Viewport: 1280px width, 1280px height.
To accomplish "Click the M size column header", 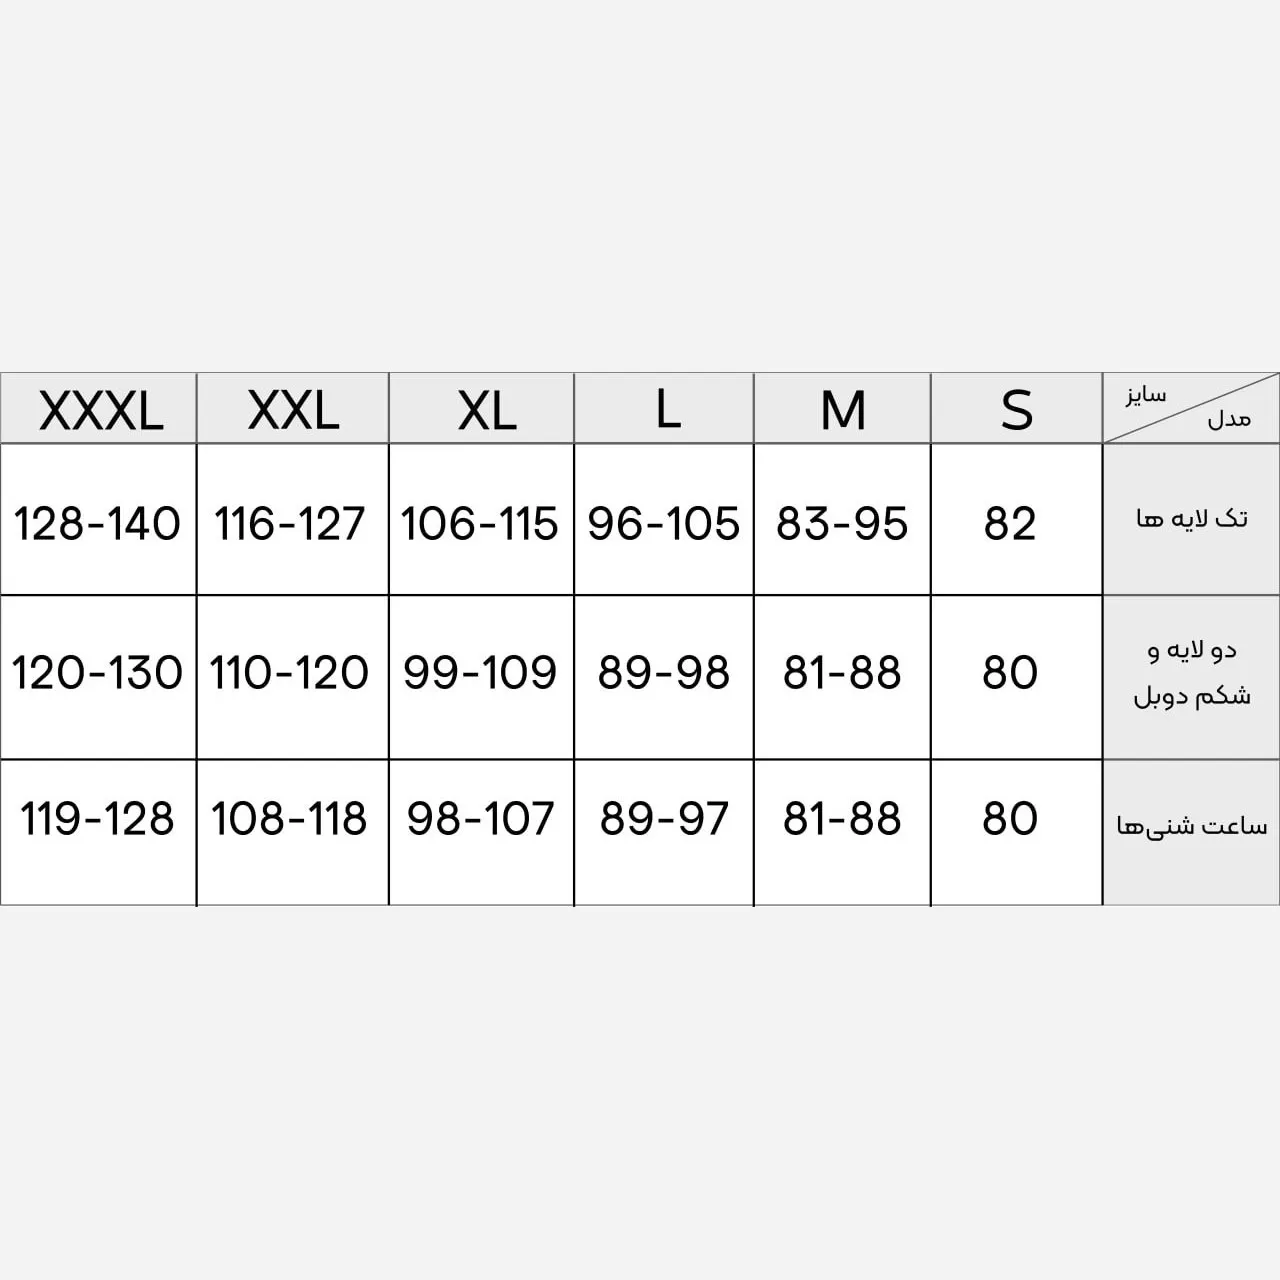I will [843, 410].
